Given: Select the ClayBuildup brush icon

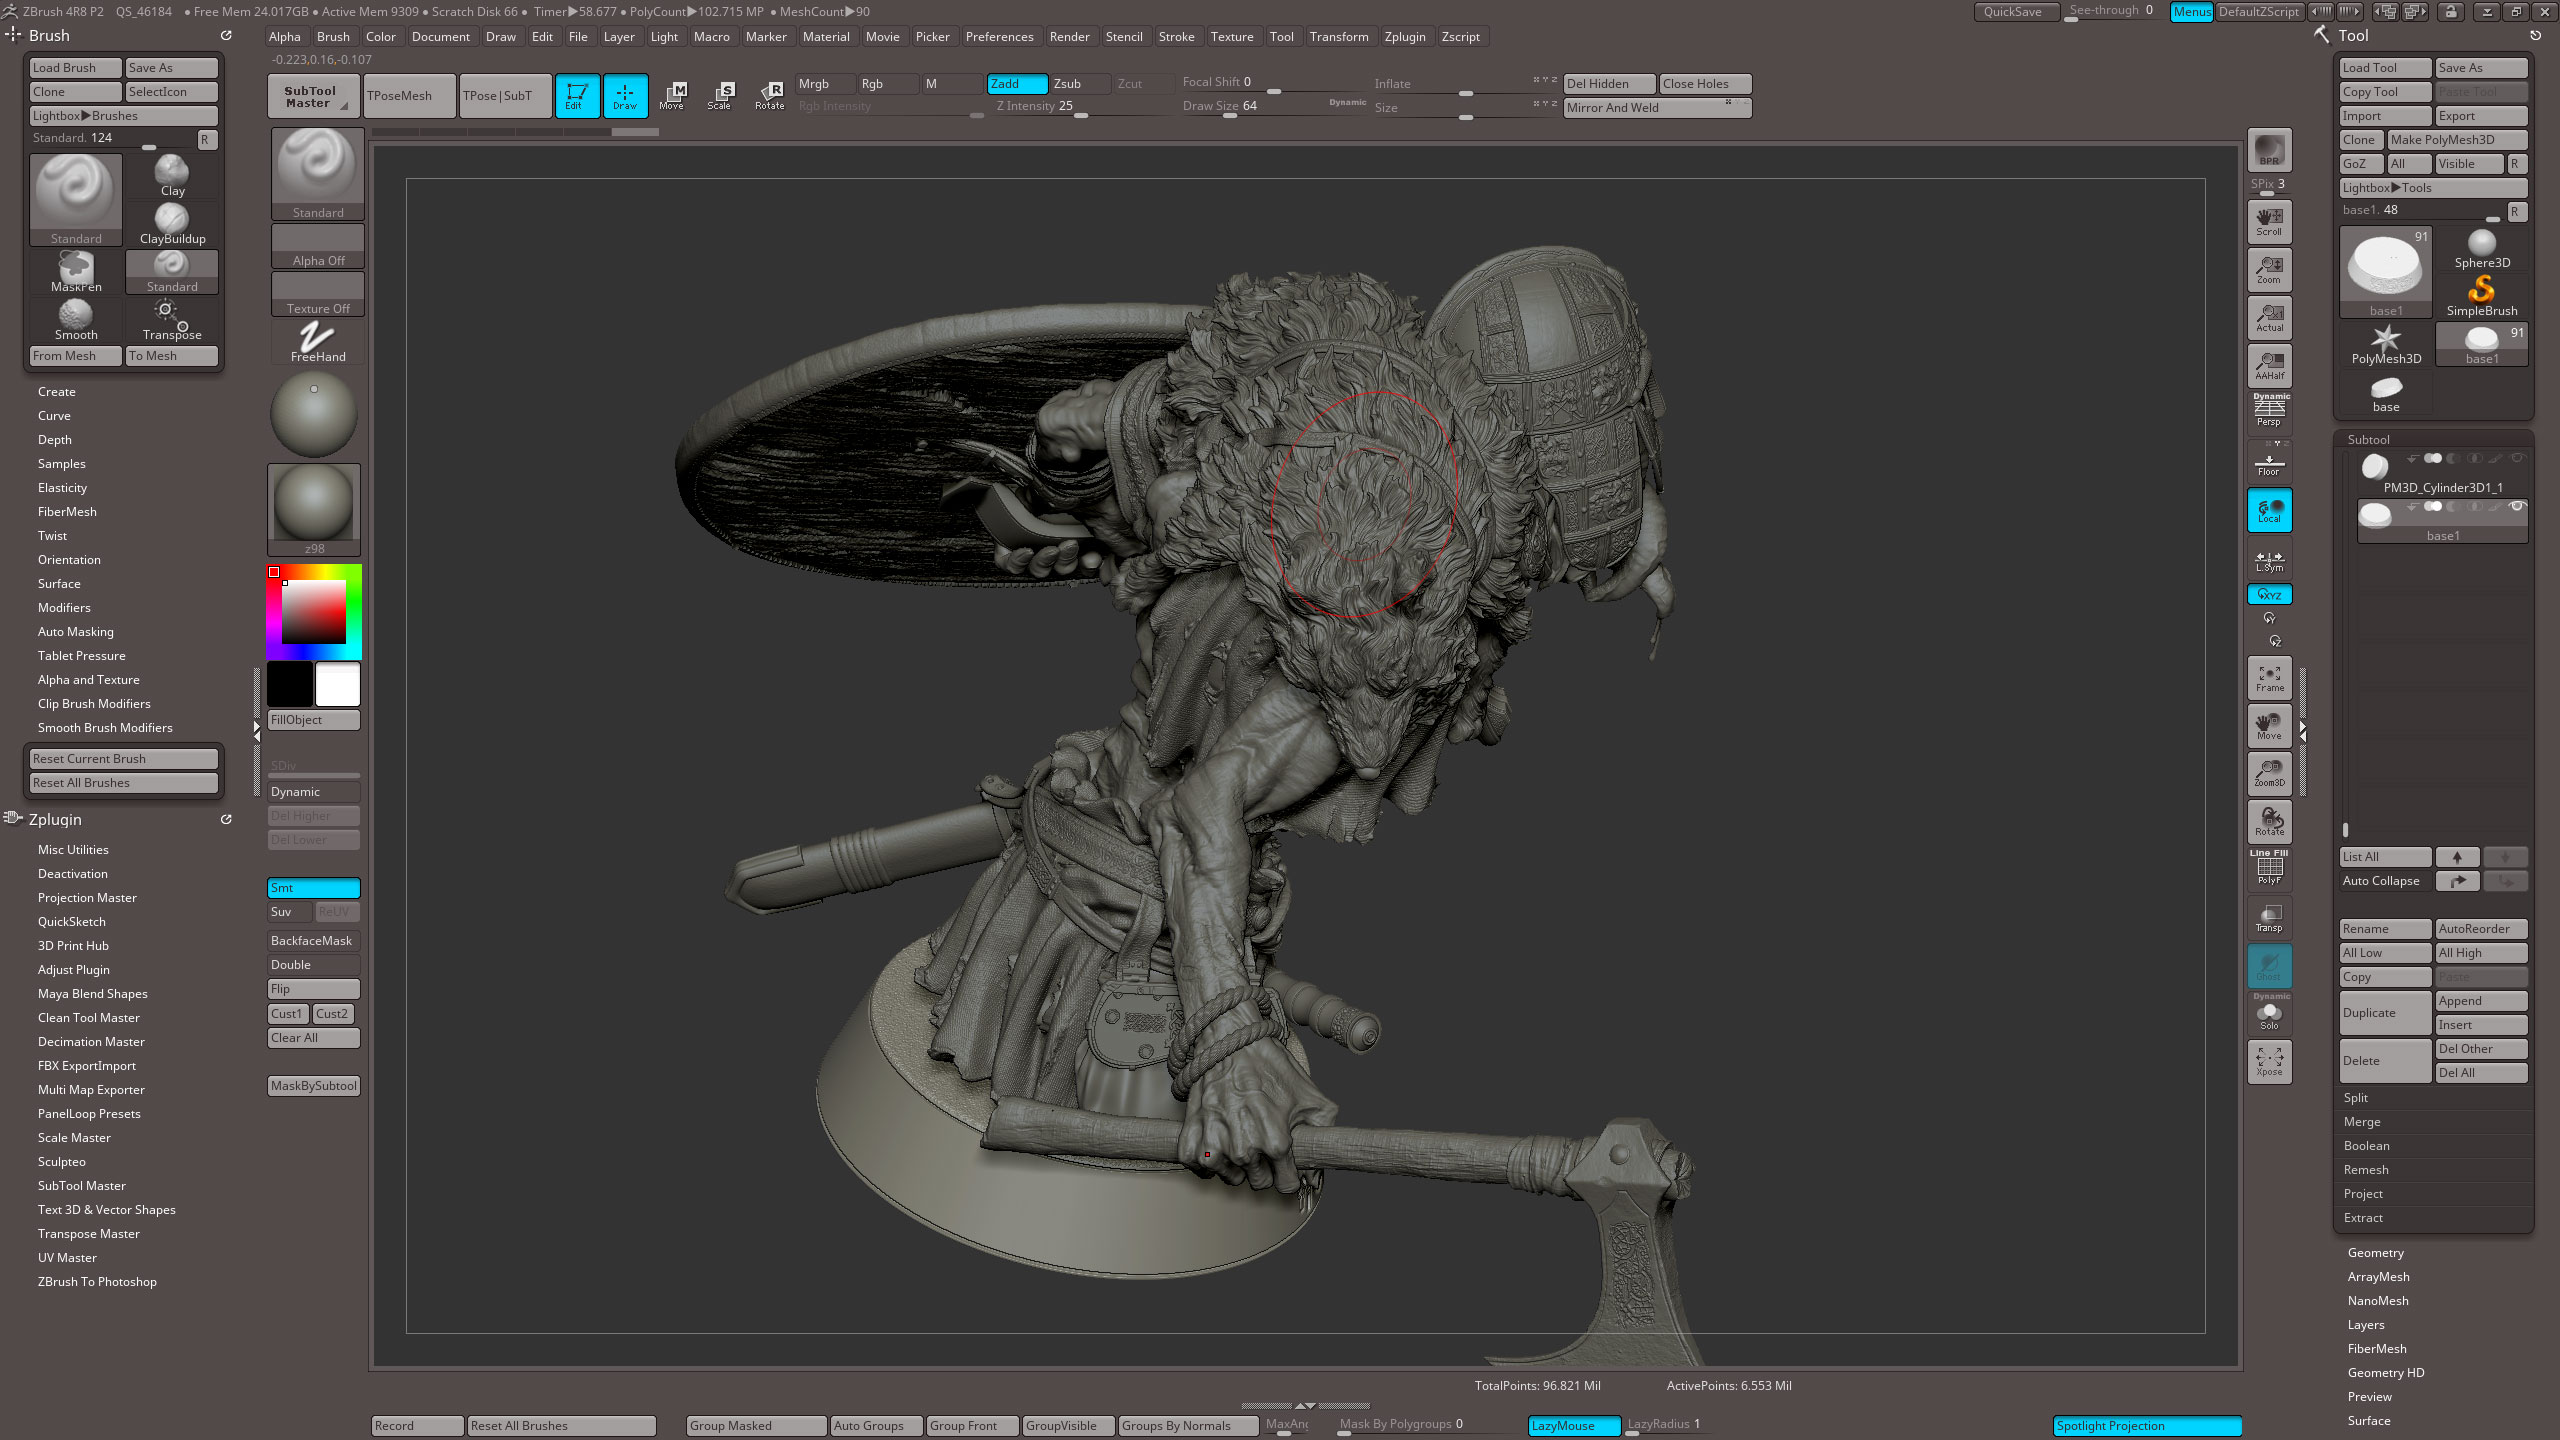Looking at the screenshot, I should click(x=172, y=224).
